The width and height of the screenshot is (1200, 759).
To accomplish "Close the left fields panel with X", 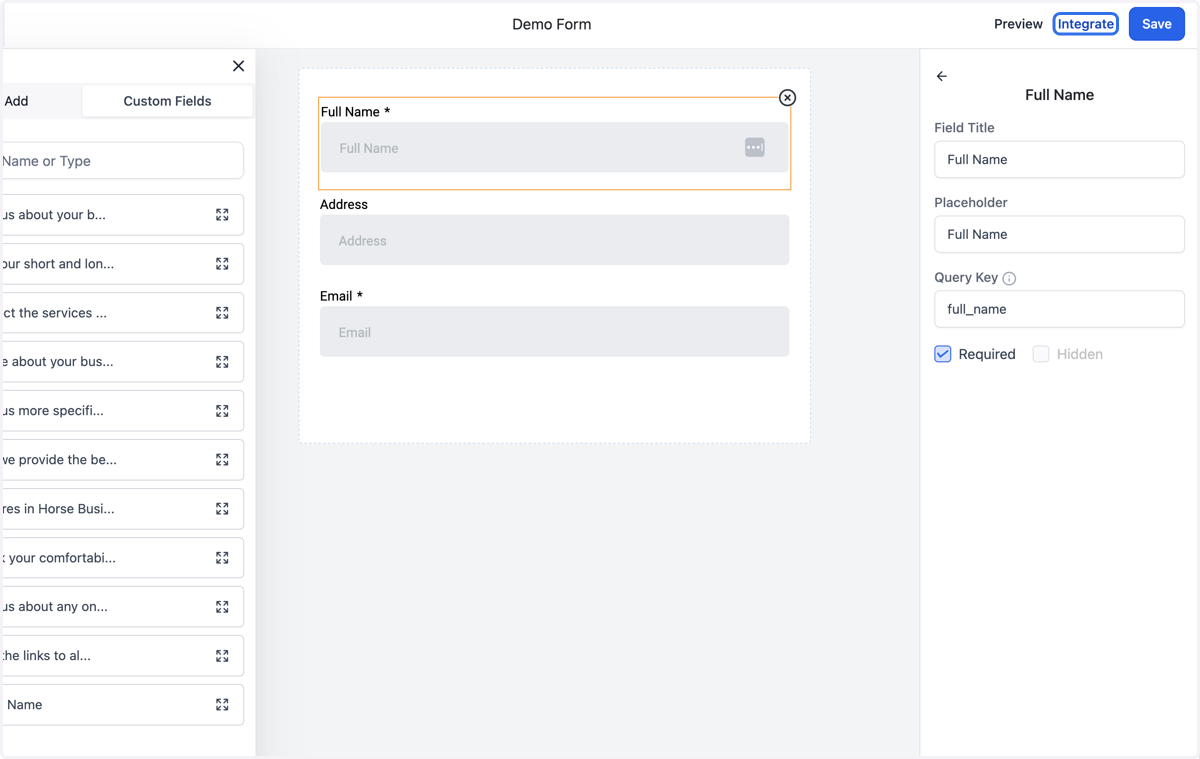I will point(238,66).
